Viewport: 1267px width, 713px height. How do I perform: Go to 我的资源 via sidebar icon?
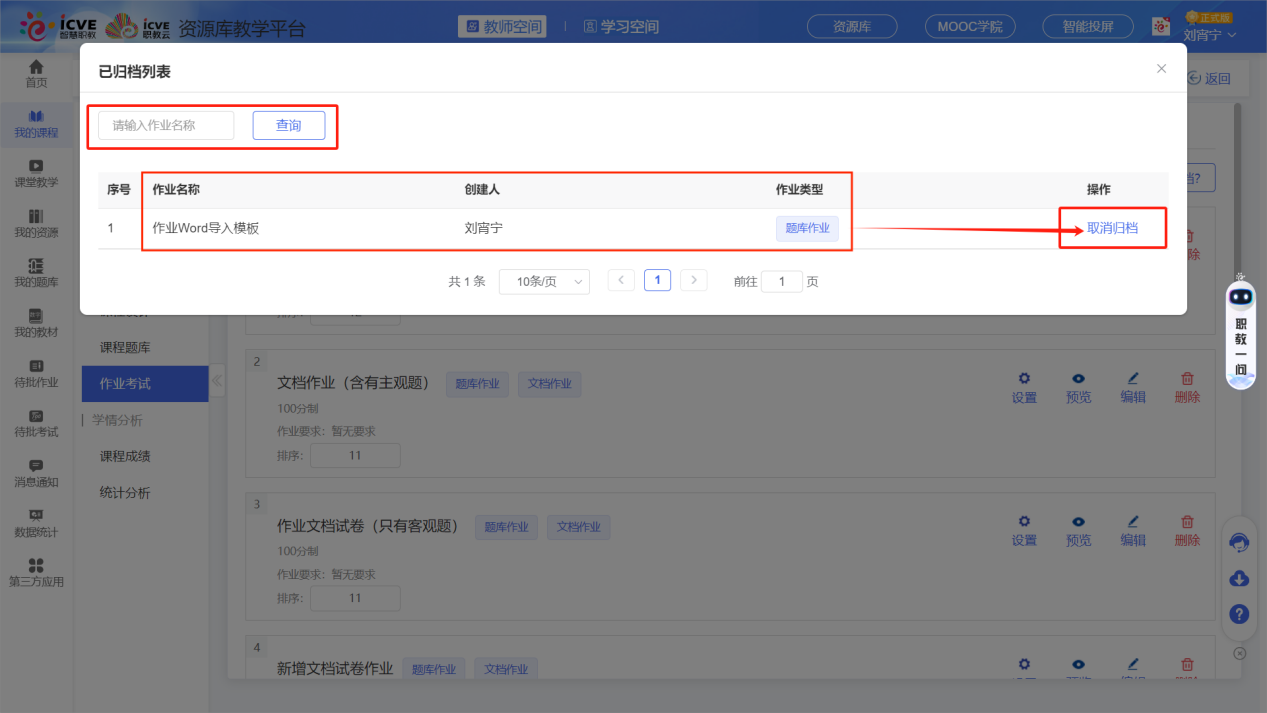tap(36, 225)
